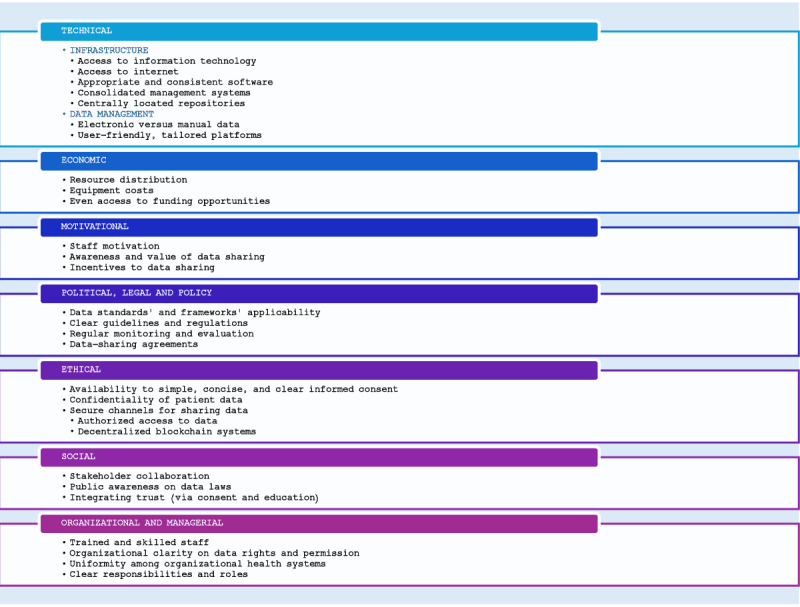The image size is (800, 607).
Task: Click 'Appropriate and consistent software' line
Action: [175, 82]
